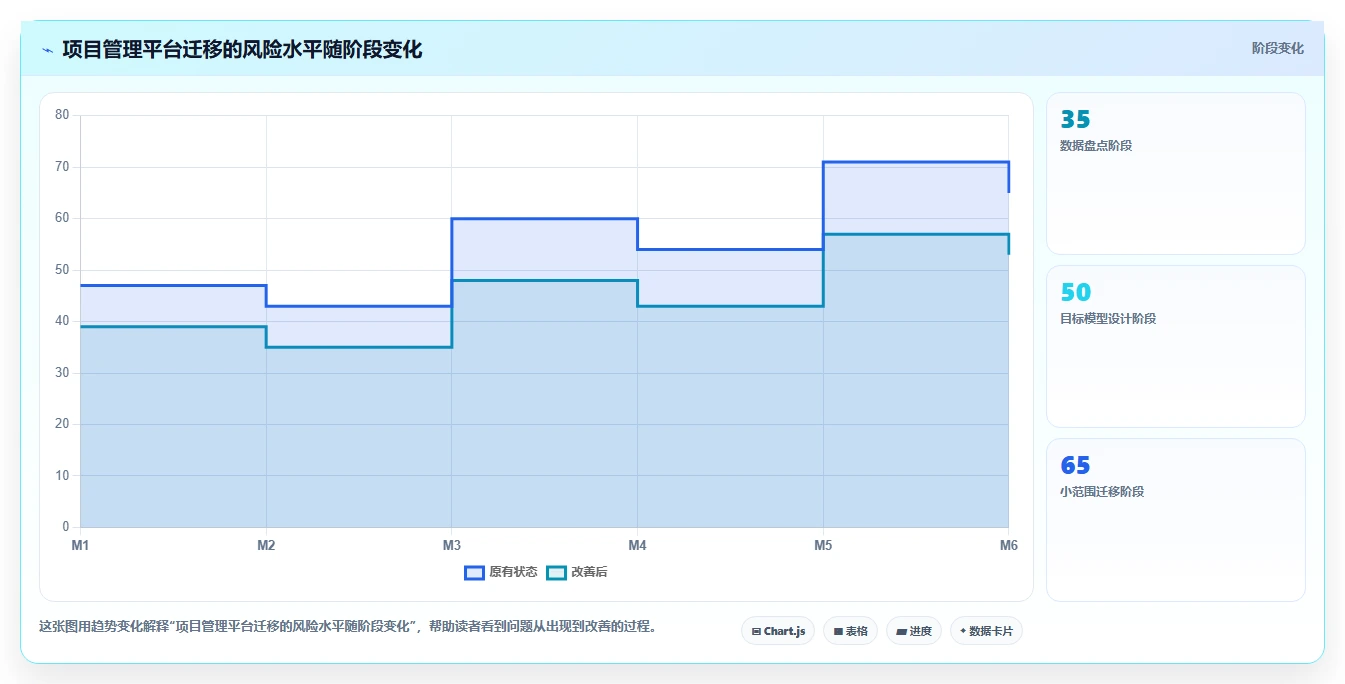Click the M3 x-axis label
The height and width of the screenshot is (684, 1345).
tap(452, 545)
